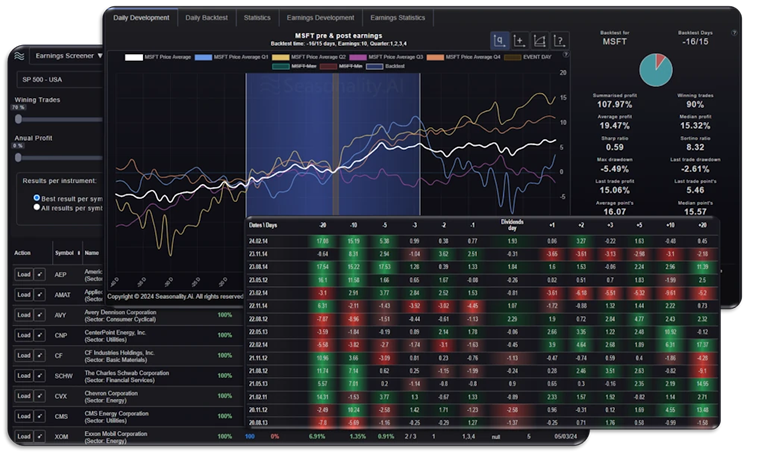The image size is (760, 456).
Task: Sort the table by Symbol column header
Action: (x=62, y=252)
